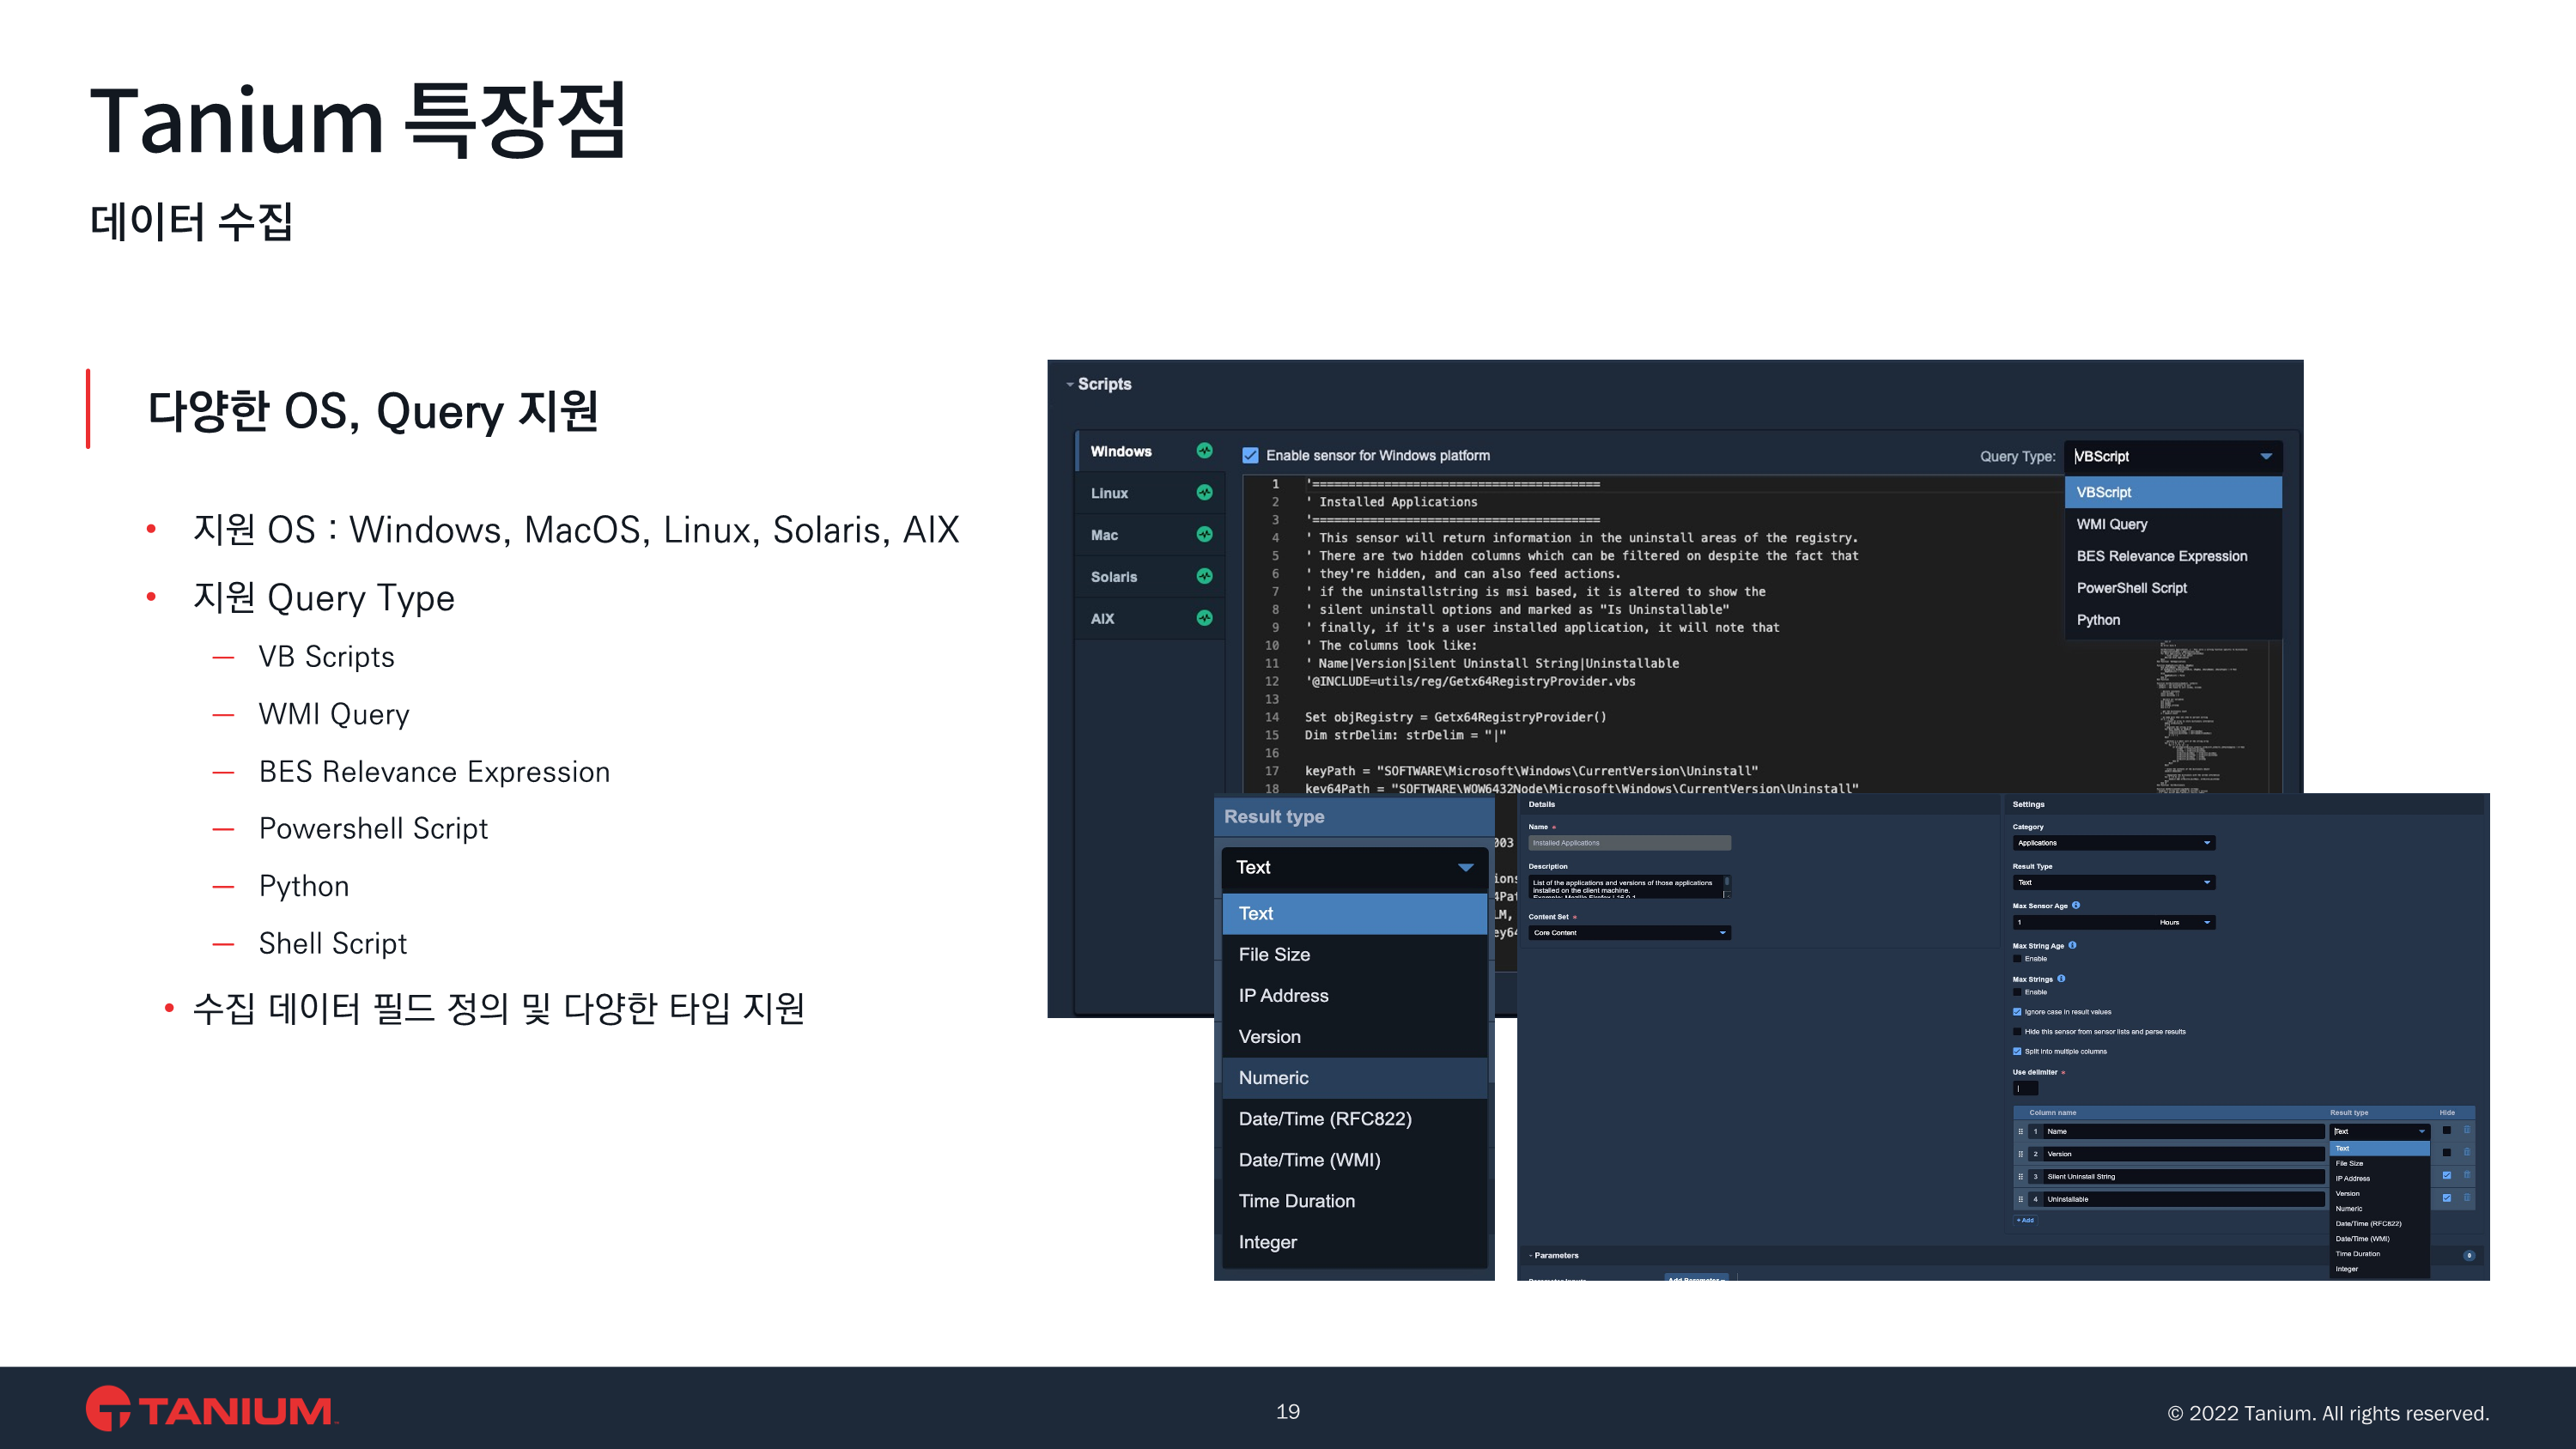Viewport: 2576px width, 1449px height.
Task: Uncheck Ignore case in result values
Action: click(x=2017, y=1012)
